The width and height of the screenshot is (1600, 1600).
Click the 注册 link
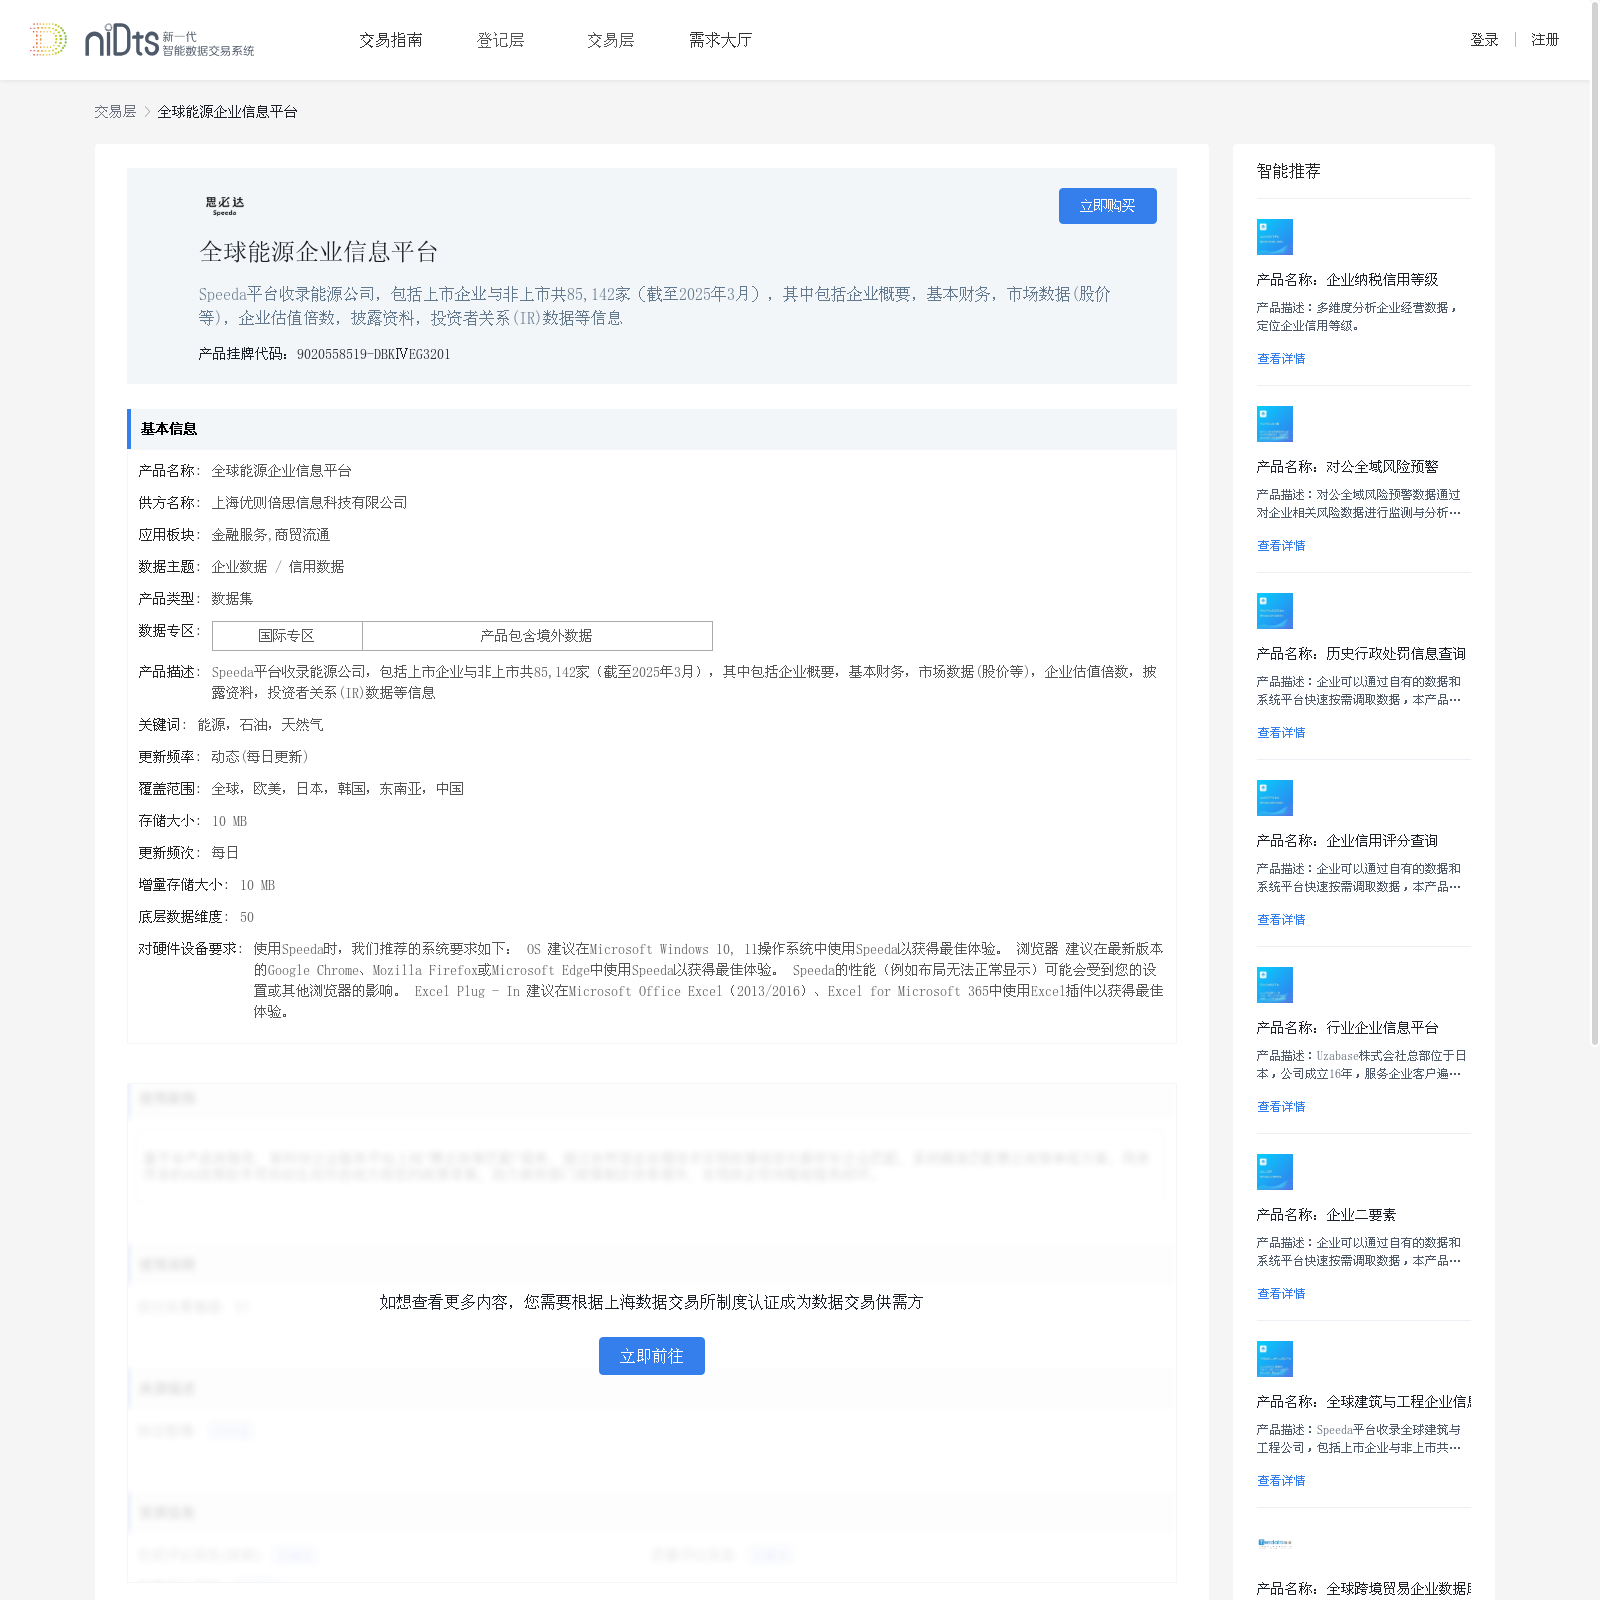click(1545, 40)
